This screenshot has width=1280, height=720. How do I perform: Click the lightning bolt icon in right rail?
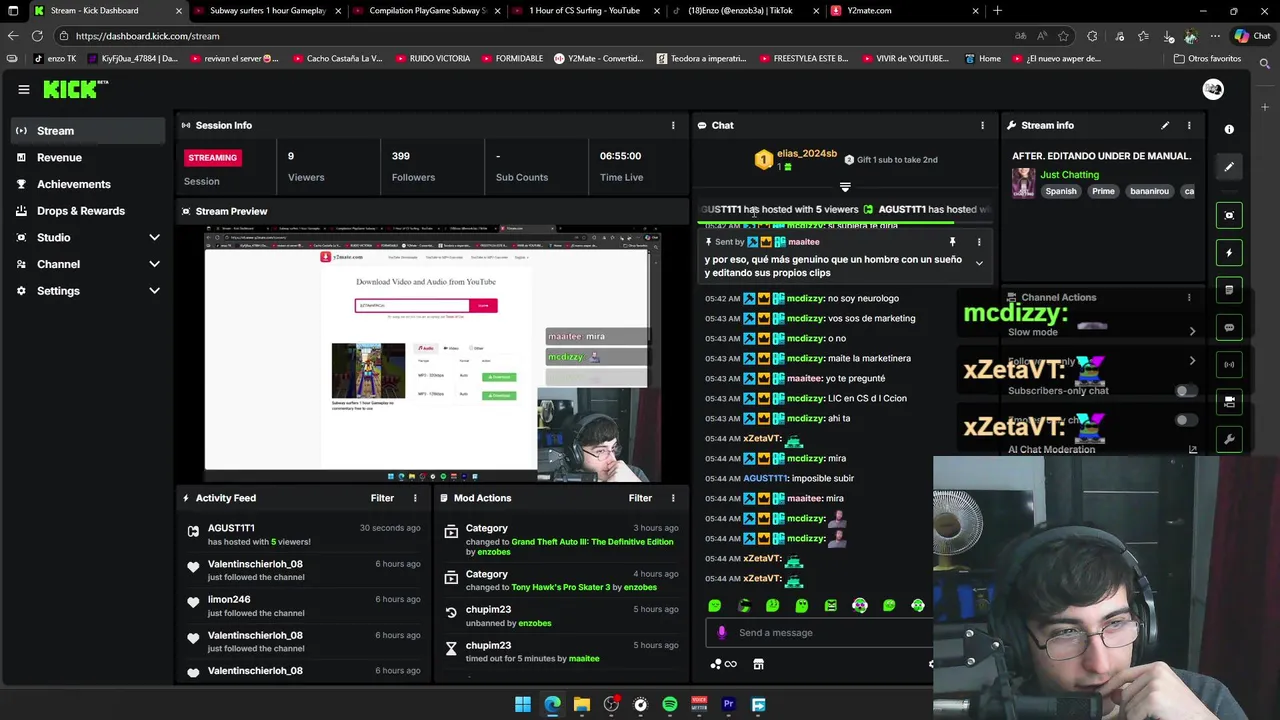point(1229,253)
